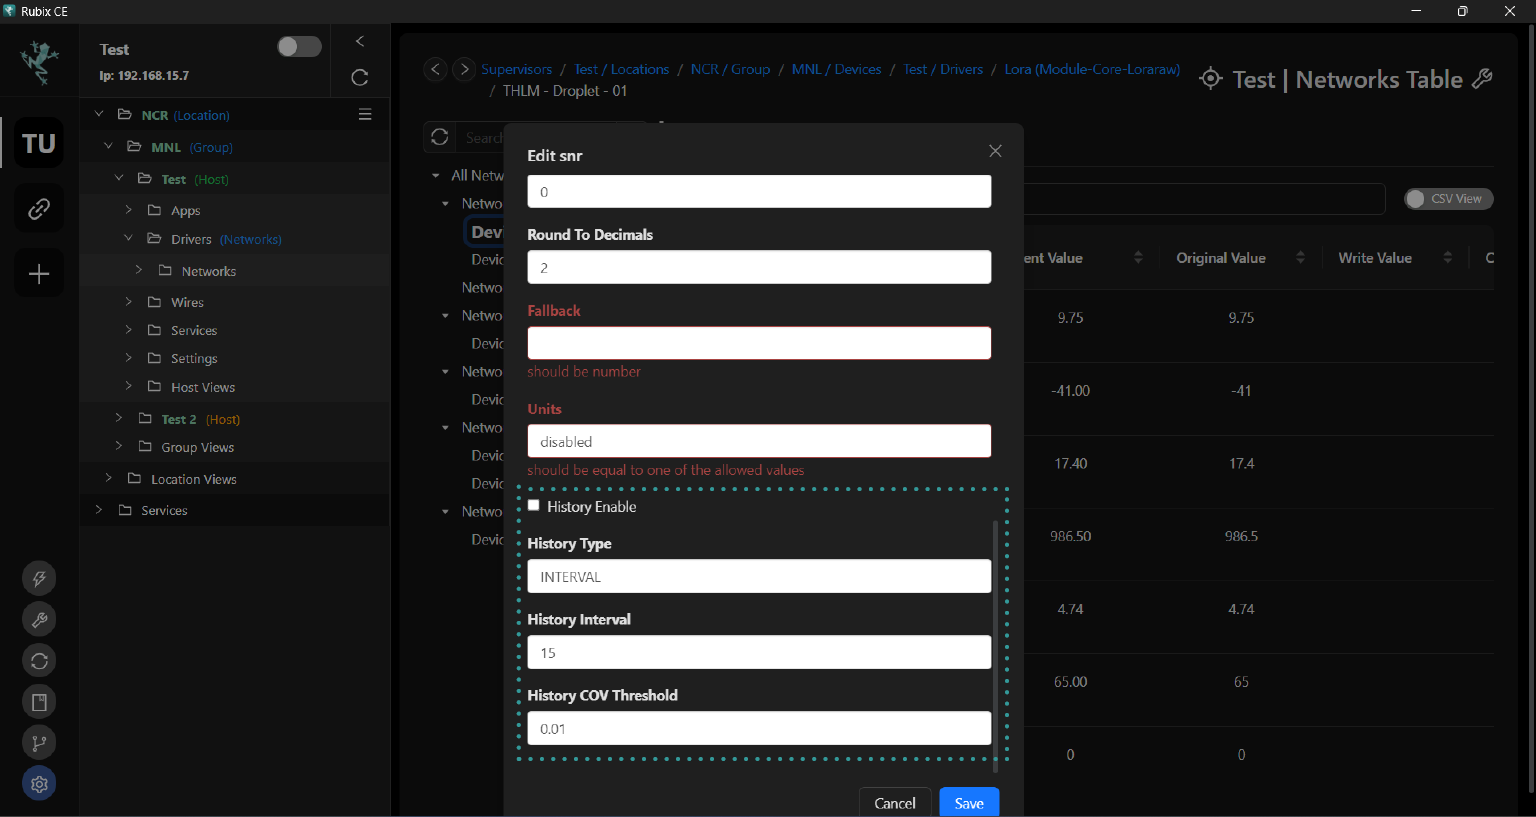This screenshot has width=1536, height=817.
Task: Click the plus add sidebar button
Action: tap(39, 274)
